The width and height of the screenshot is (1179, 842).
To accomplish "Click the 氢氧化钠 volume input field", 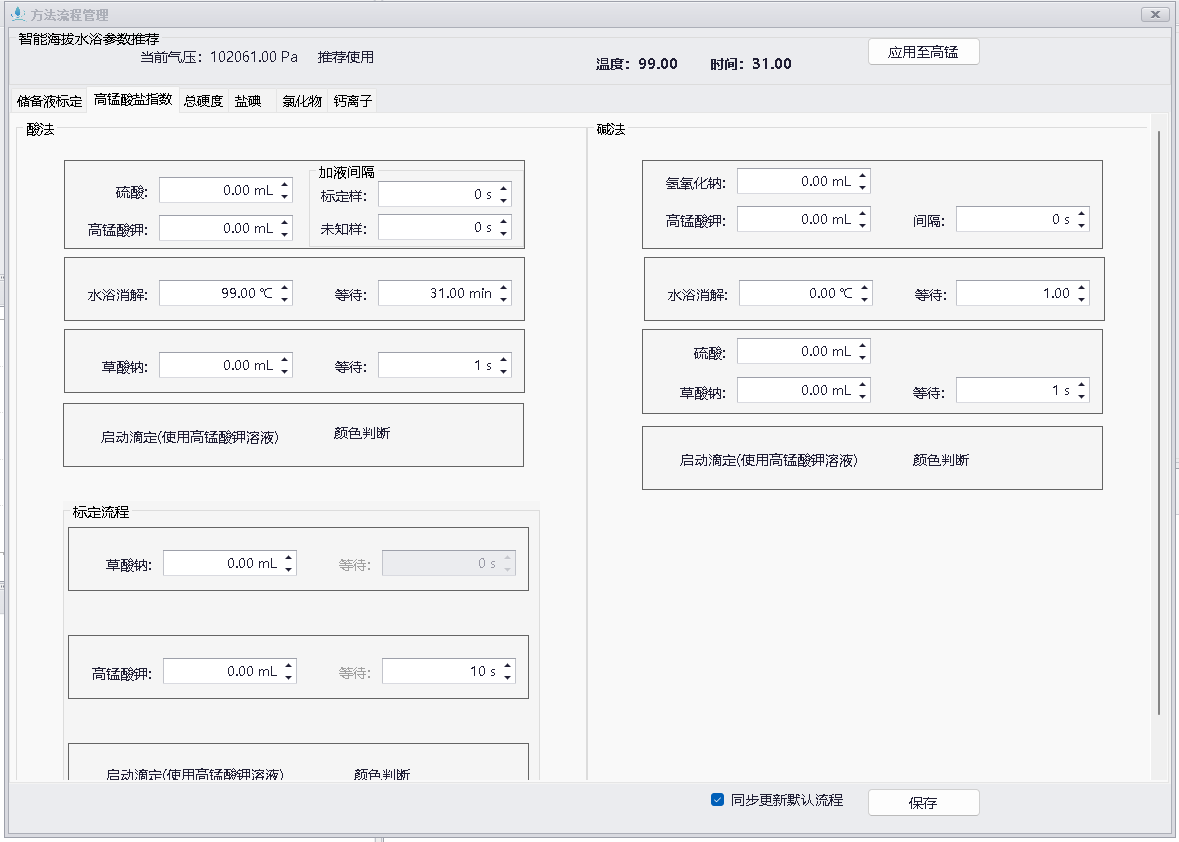I will tap(795, 180).
